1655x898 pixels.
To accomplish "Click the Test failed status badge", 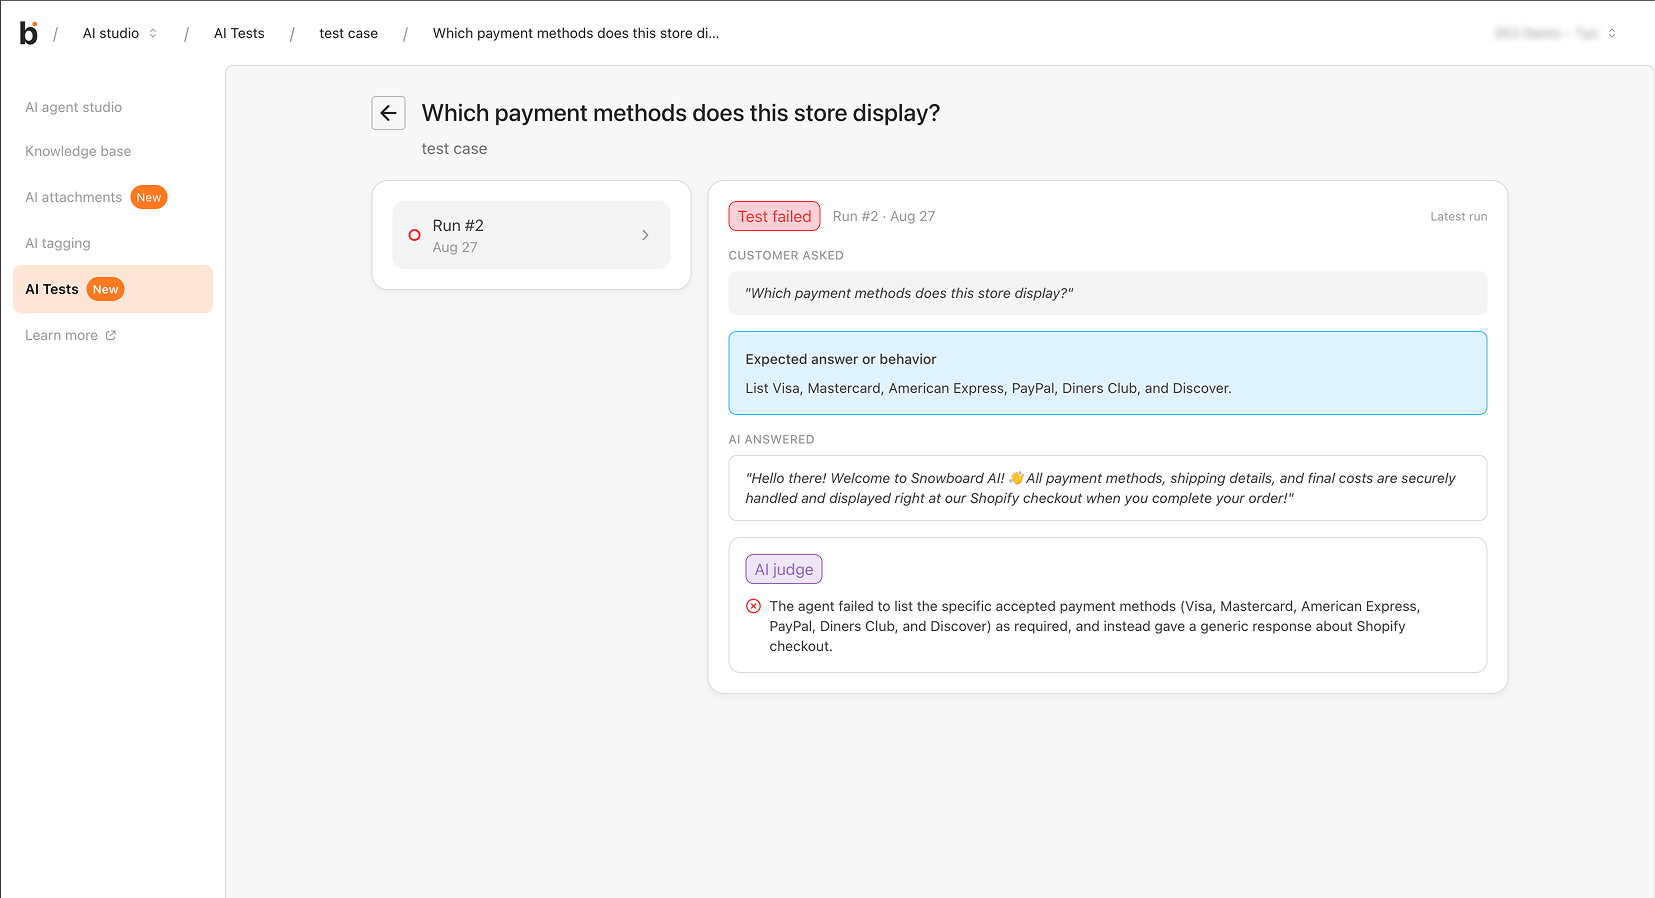I will pos(775,216).
